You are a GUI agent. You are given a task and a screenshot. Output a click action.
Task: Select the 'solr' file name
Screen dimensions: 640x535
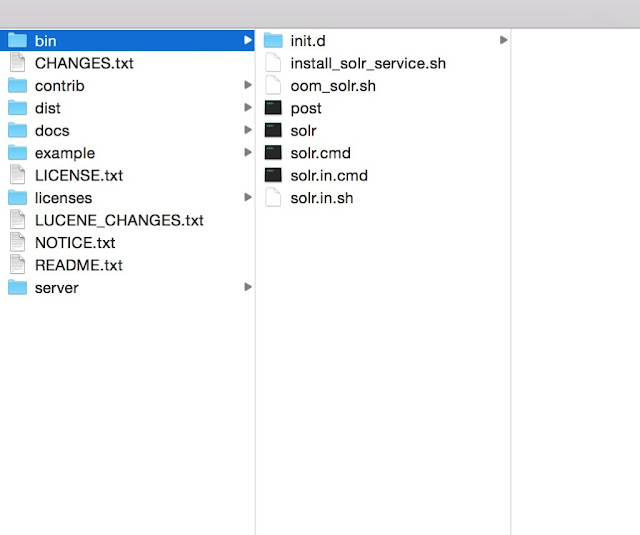pyautogui.click(x=303, y=131)
